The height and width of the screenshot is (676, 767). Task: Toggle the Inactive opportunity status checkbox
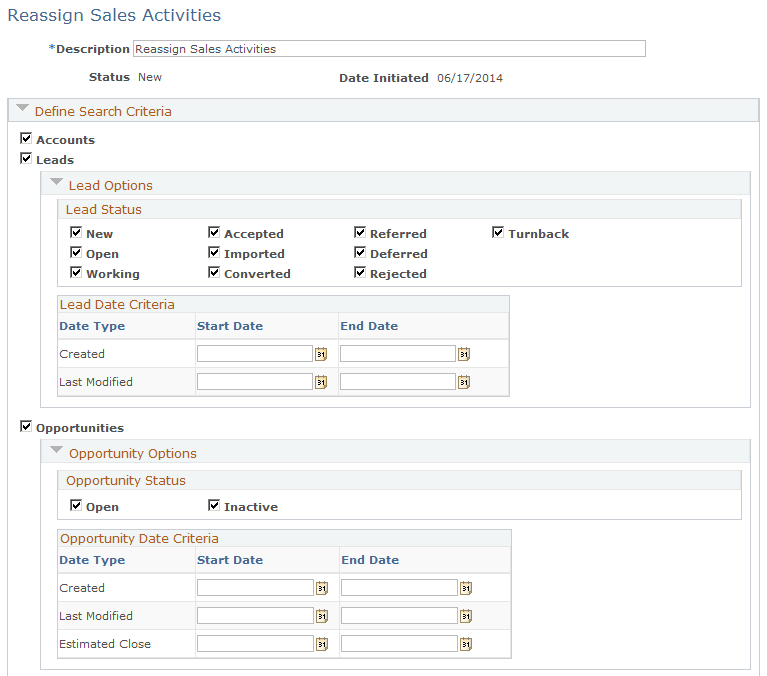click(214, 505)
